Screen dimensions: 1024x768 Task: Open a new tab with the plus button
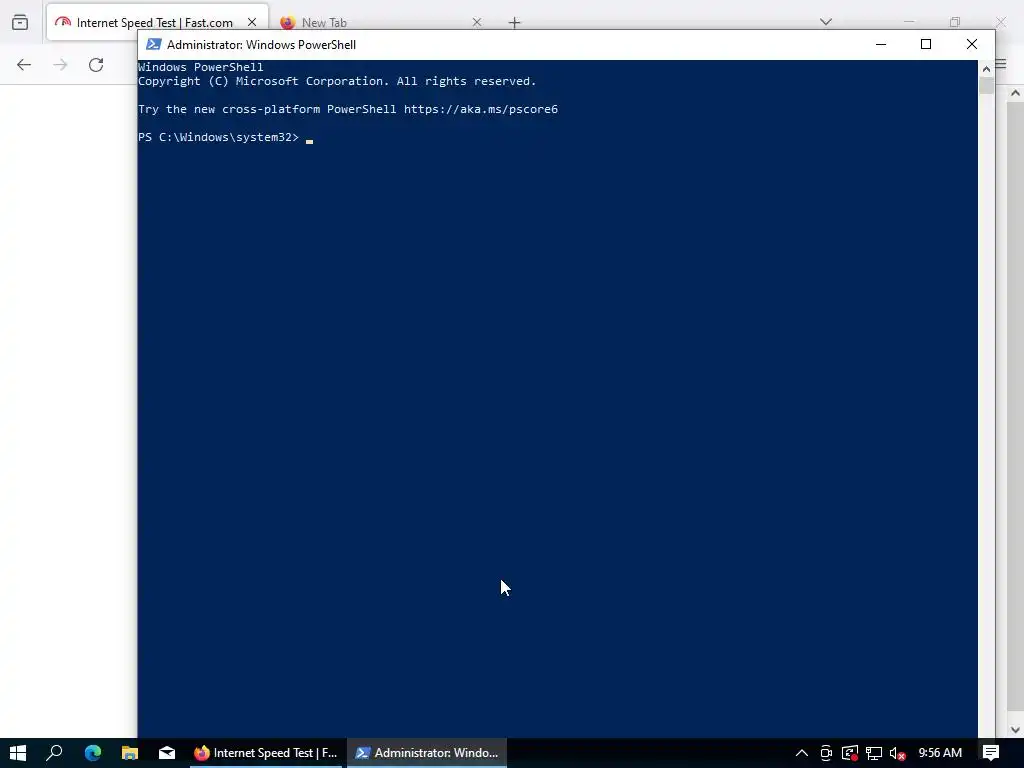[x=515, y=23]
